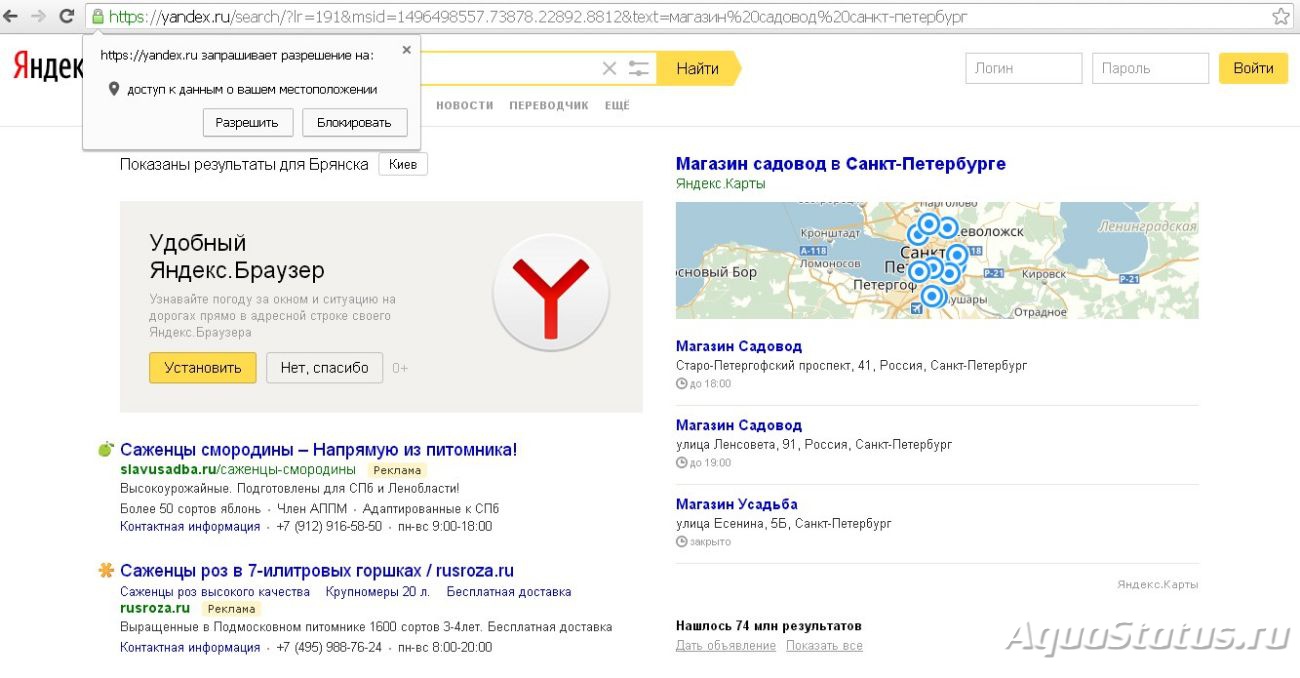Click the Показать все link
The image size is (1300, 678).
click(824, 645)
